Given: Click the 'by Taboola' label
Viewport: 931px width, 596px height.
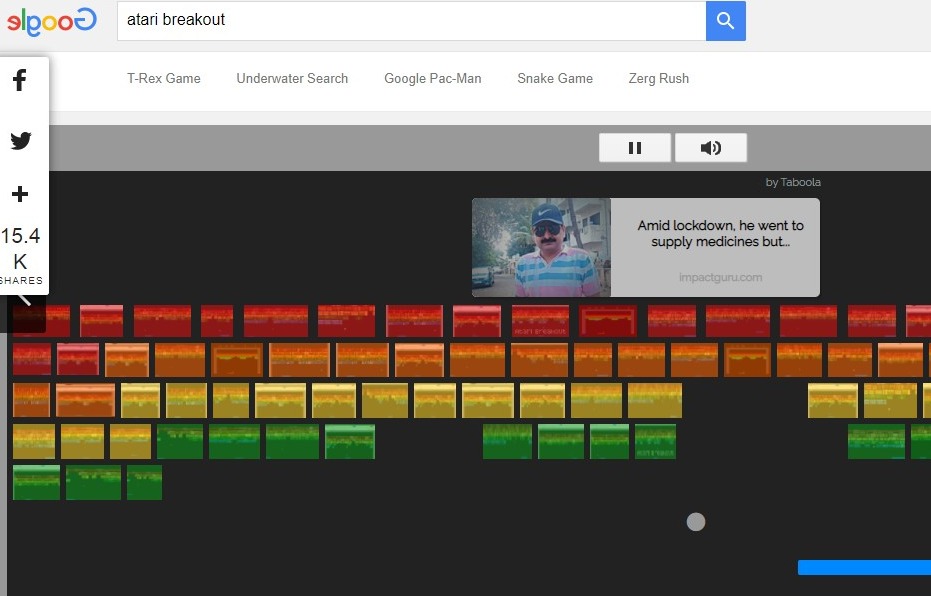Looking at the screenshot, I should coord(793,182).
